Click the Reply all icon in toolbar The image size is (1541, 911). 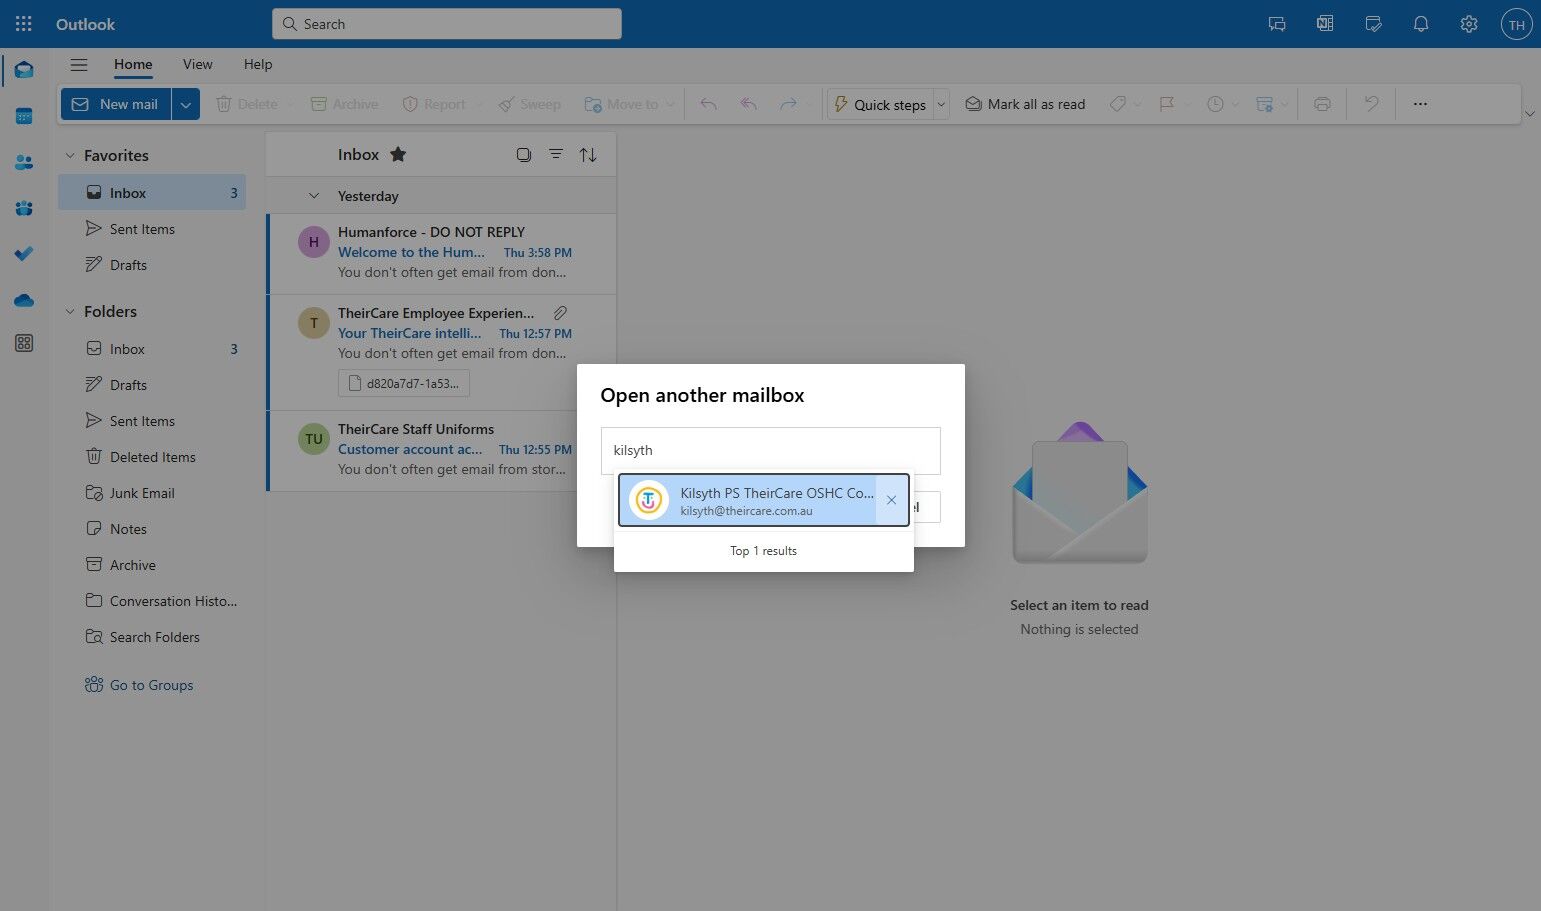(748, 104)
